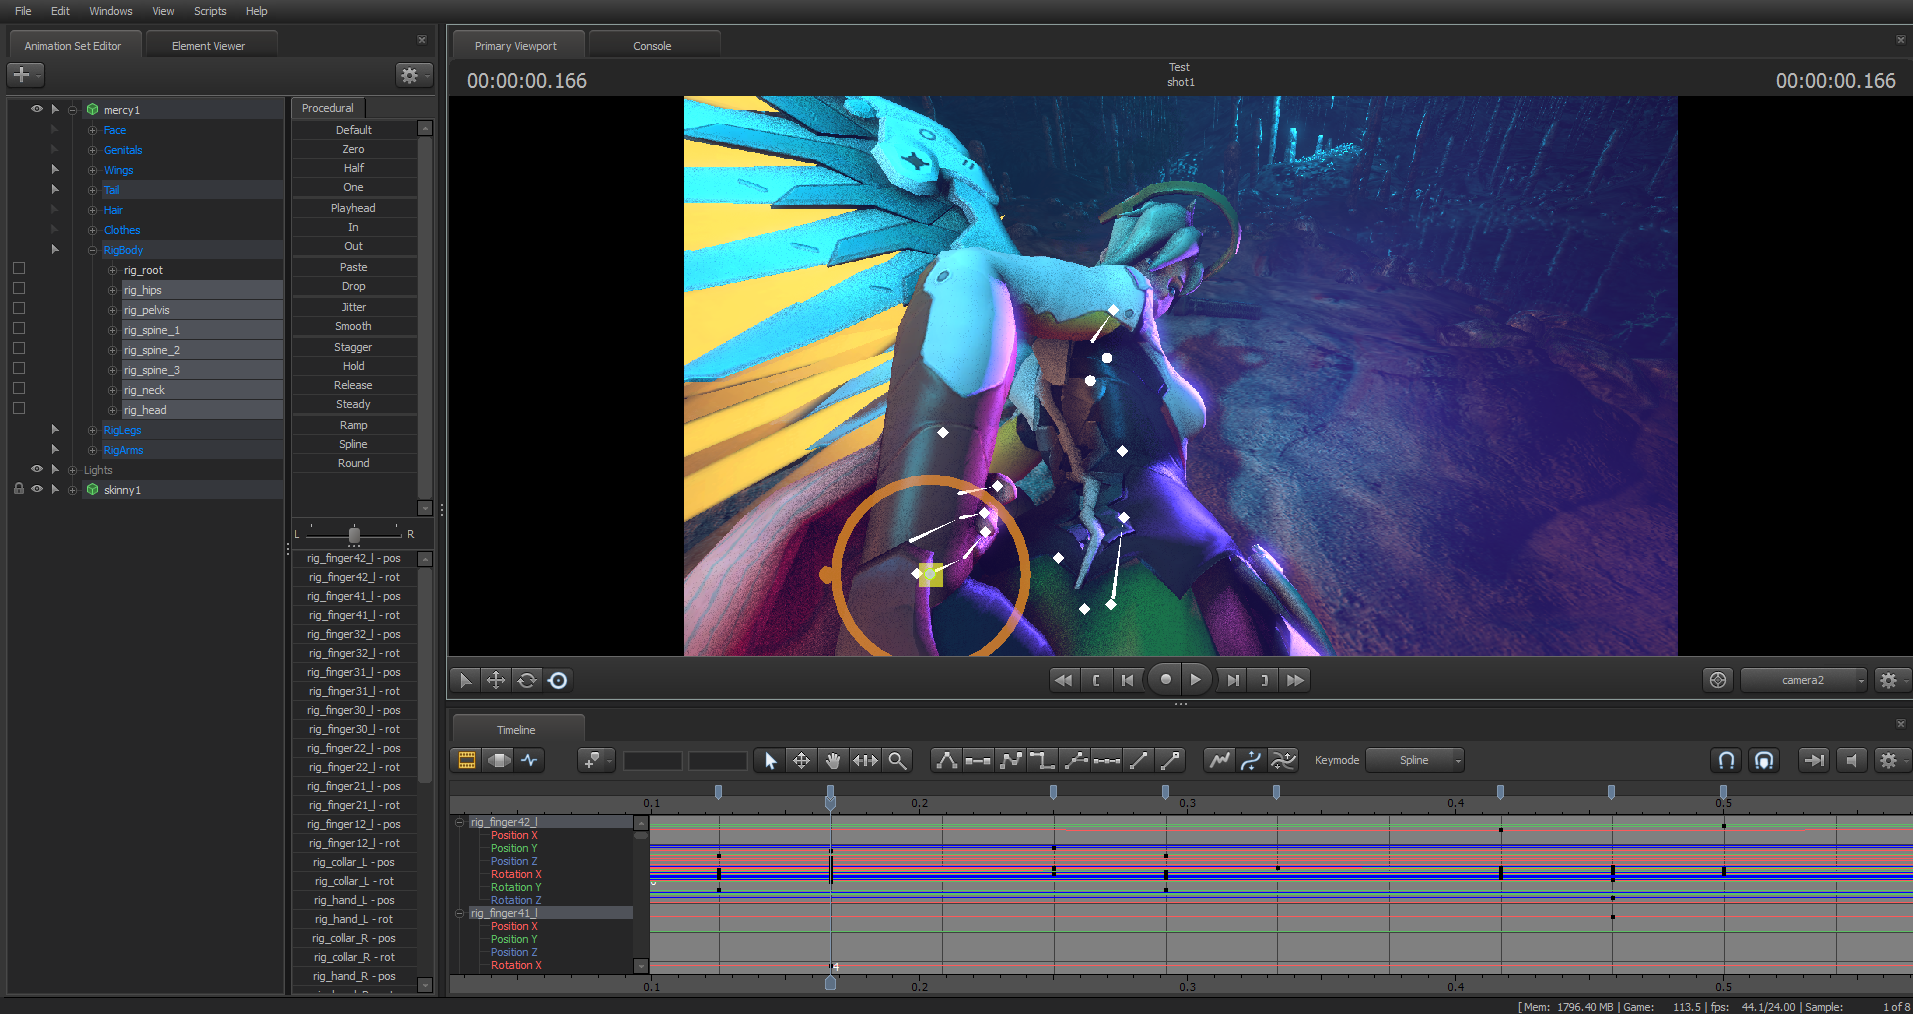Open the Scripts menu
1913x1014 pixels.
tap(210, 11)
